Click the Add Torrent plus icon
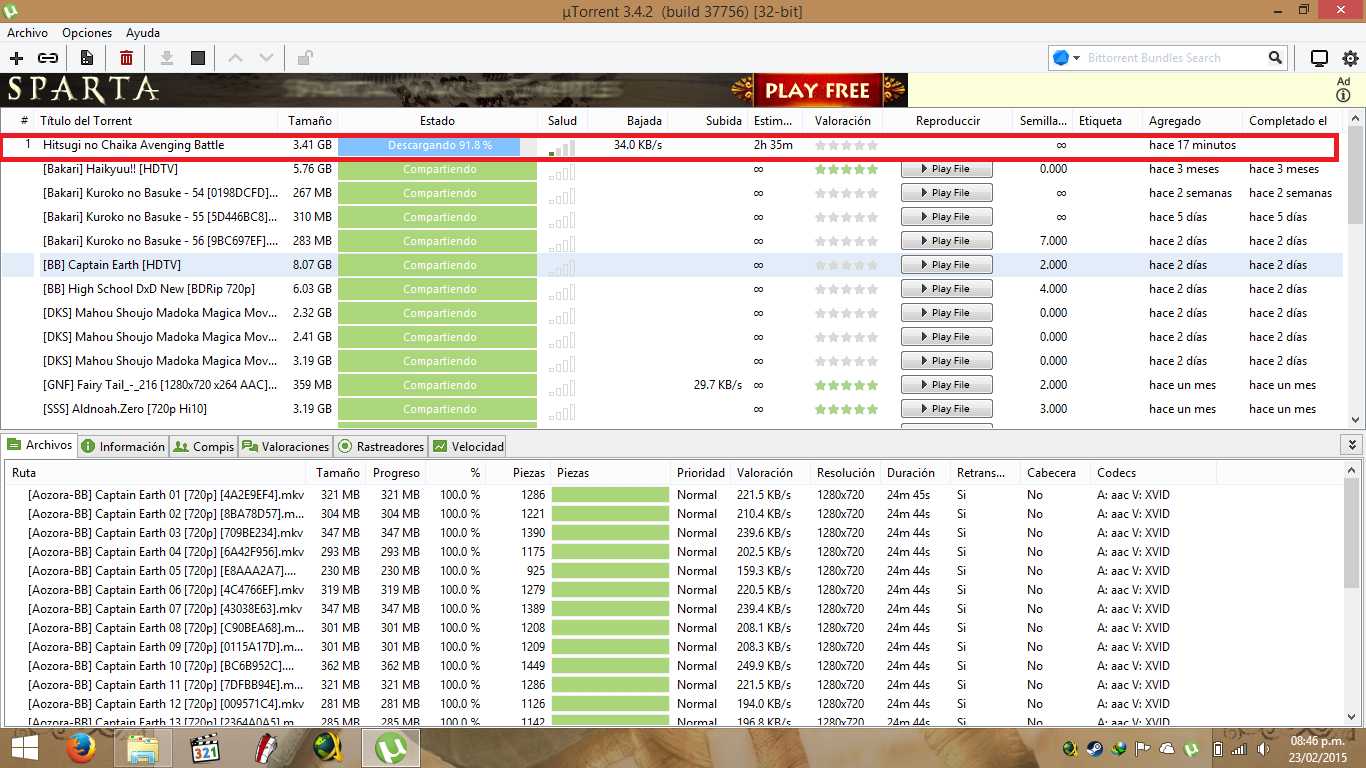Viewport: 1366px width, 768px height. point(16,58)
